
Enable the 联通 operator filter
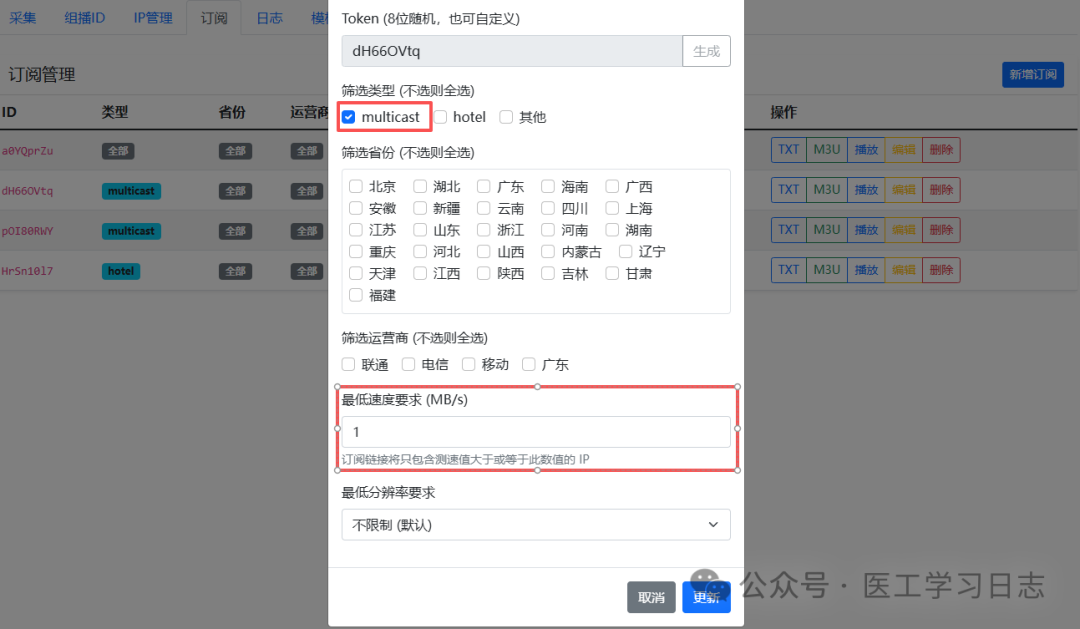348,364
